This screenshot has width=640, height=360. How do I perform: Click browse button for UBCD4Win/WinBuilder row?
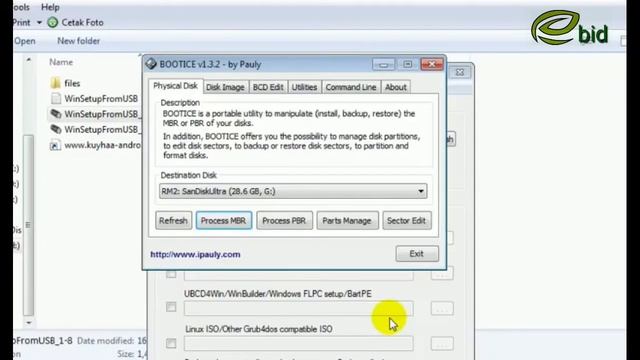[442, 308]
